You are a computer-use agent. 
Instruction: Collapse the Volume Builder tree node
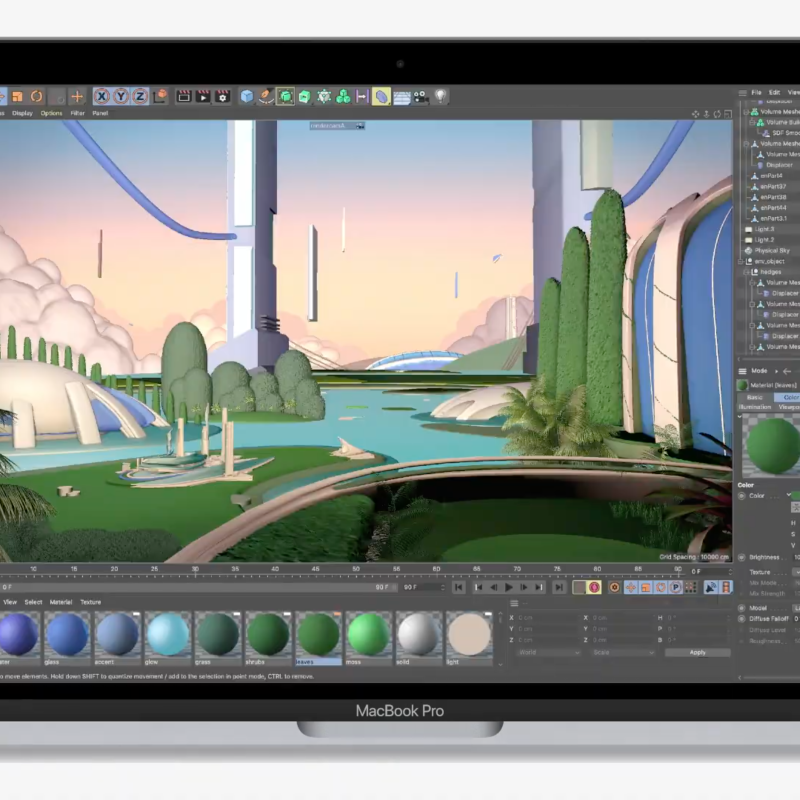[752, 123]
